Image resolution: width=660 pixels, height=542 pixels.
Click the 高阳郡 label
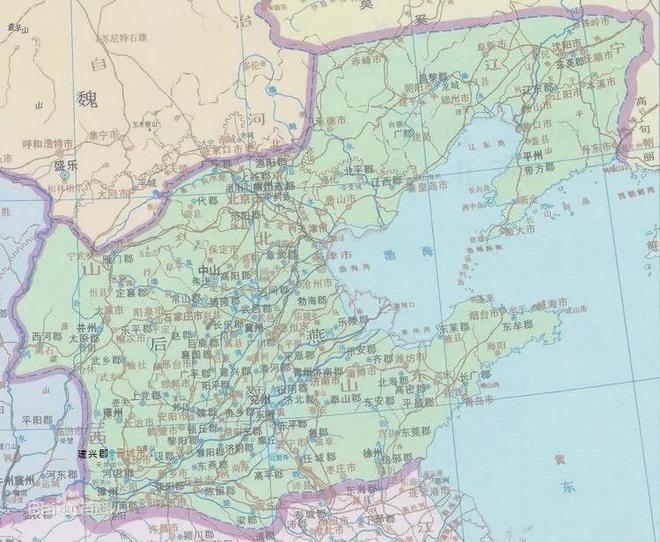point(236,276)
